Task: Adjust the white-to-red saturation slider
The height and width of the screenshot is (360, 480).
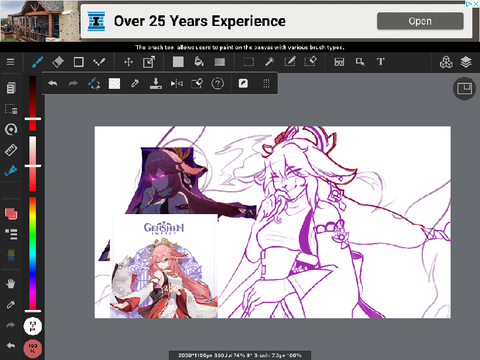Action: [x=32, y=164]
